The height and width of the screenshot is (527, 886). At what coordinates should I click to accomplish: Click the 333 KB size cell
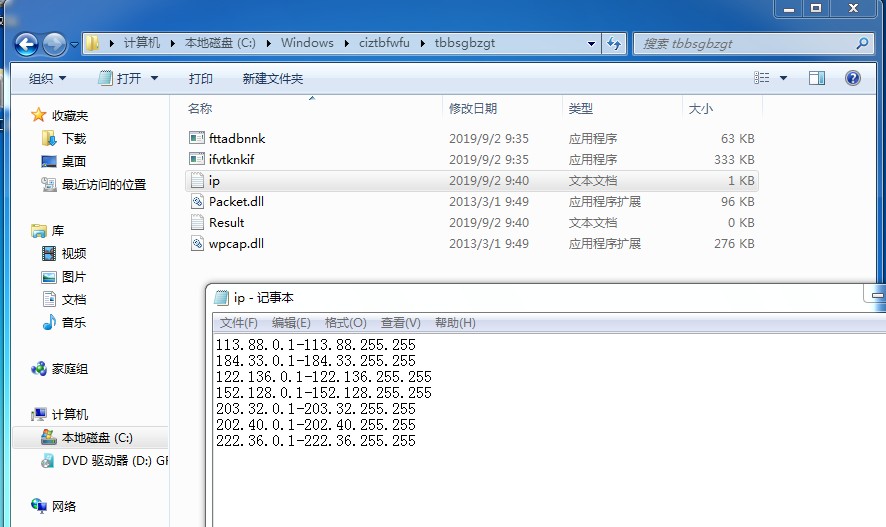pyautogui.click(x=734, y=159)
